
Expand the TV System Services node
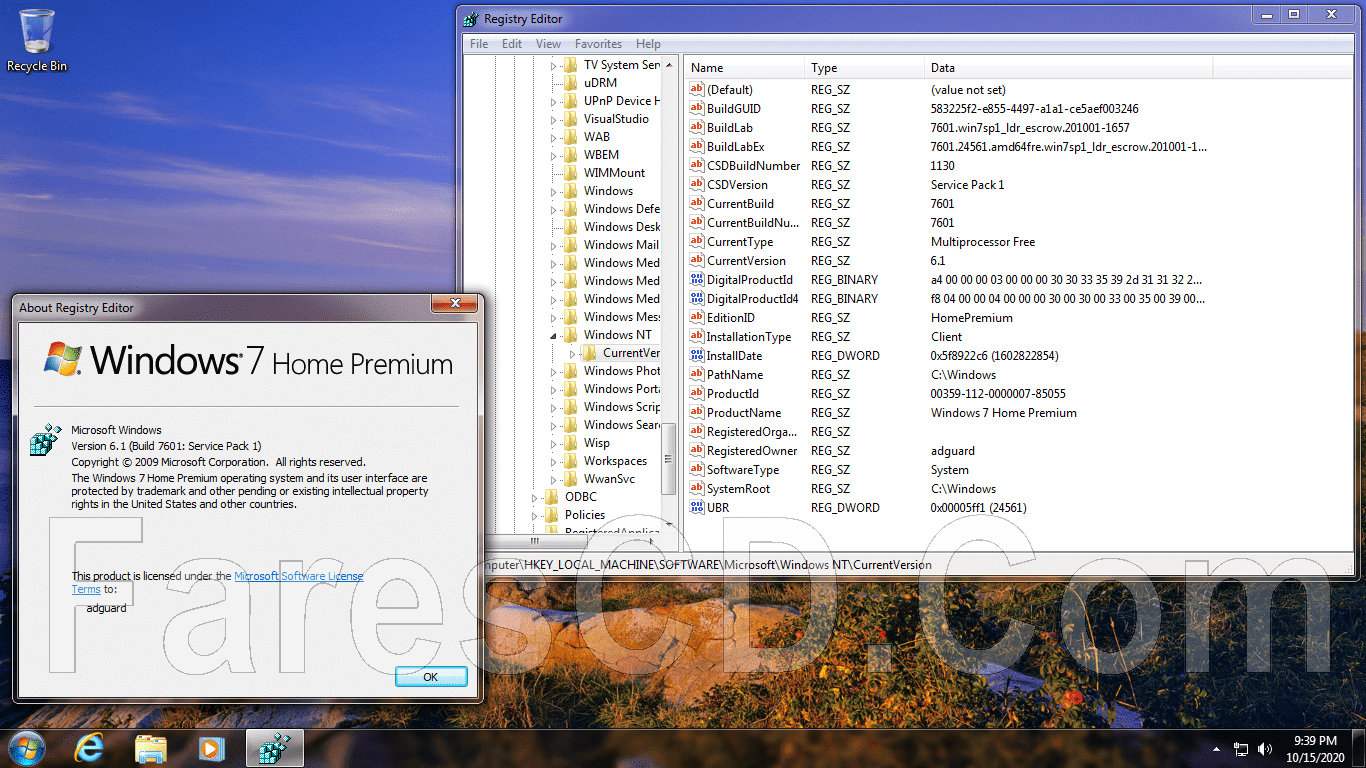coord(553,65)
